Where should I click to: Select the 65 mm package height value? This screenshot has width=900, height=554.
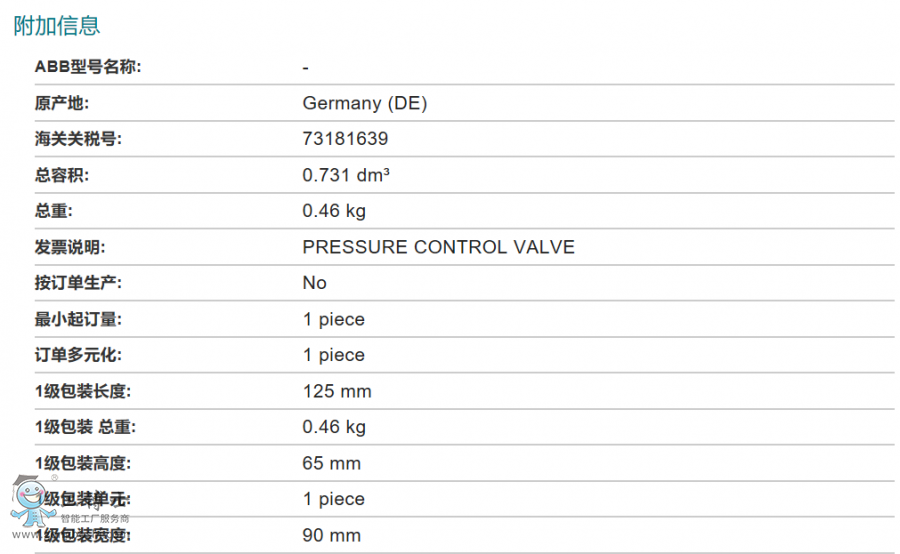tap(332, 463)
